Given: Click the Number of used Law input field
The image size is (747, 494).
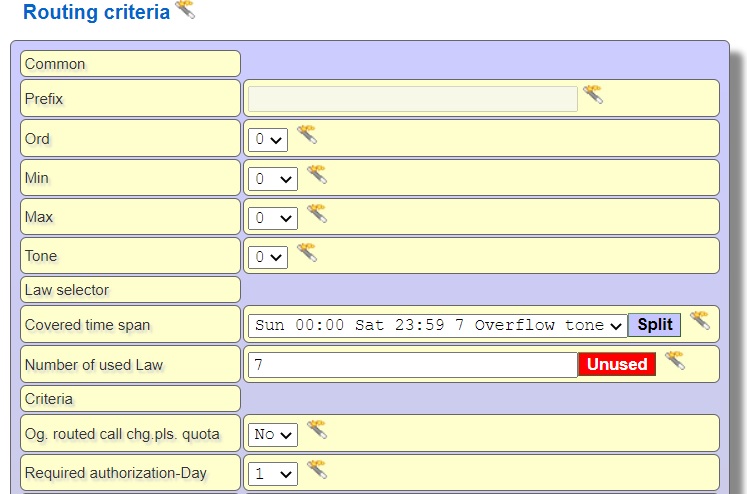Looking at the screenshot, I should pos(412,365).
